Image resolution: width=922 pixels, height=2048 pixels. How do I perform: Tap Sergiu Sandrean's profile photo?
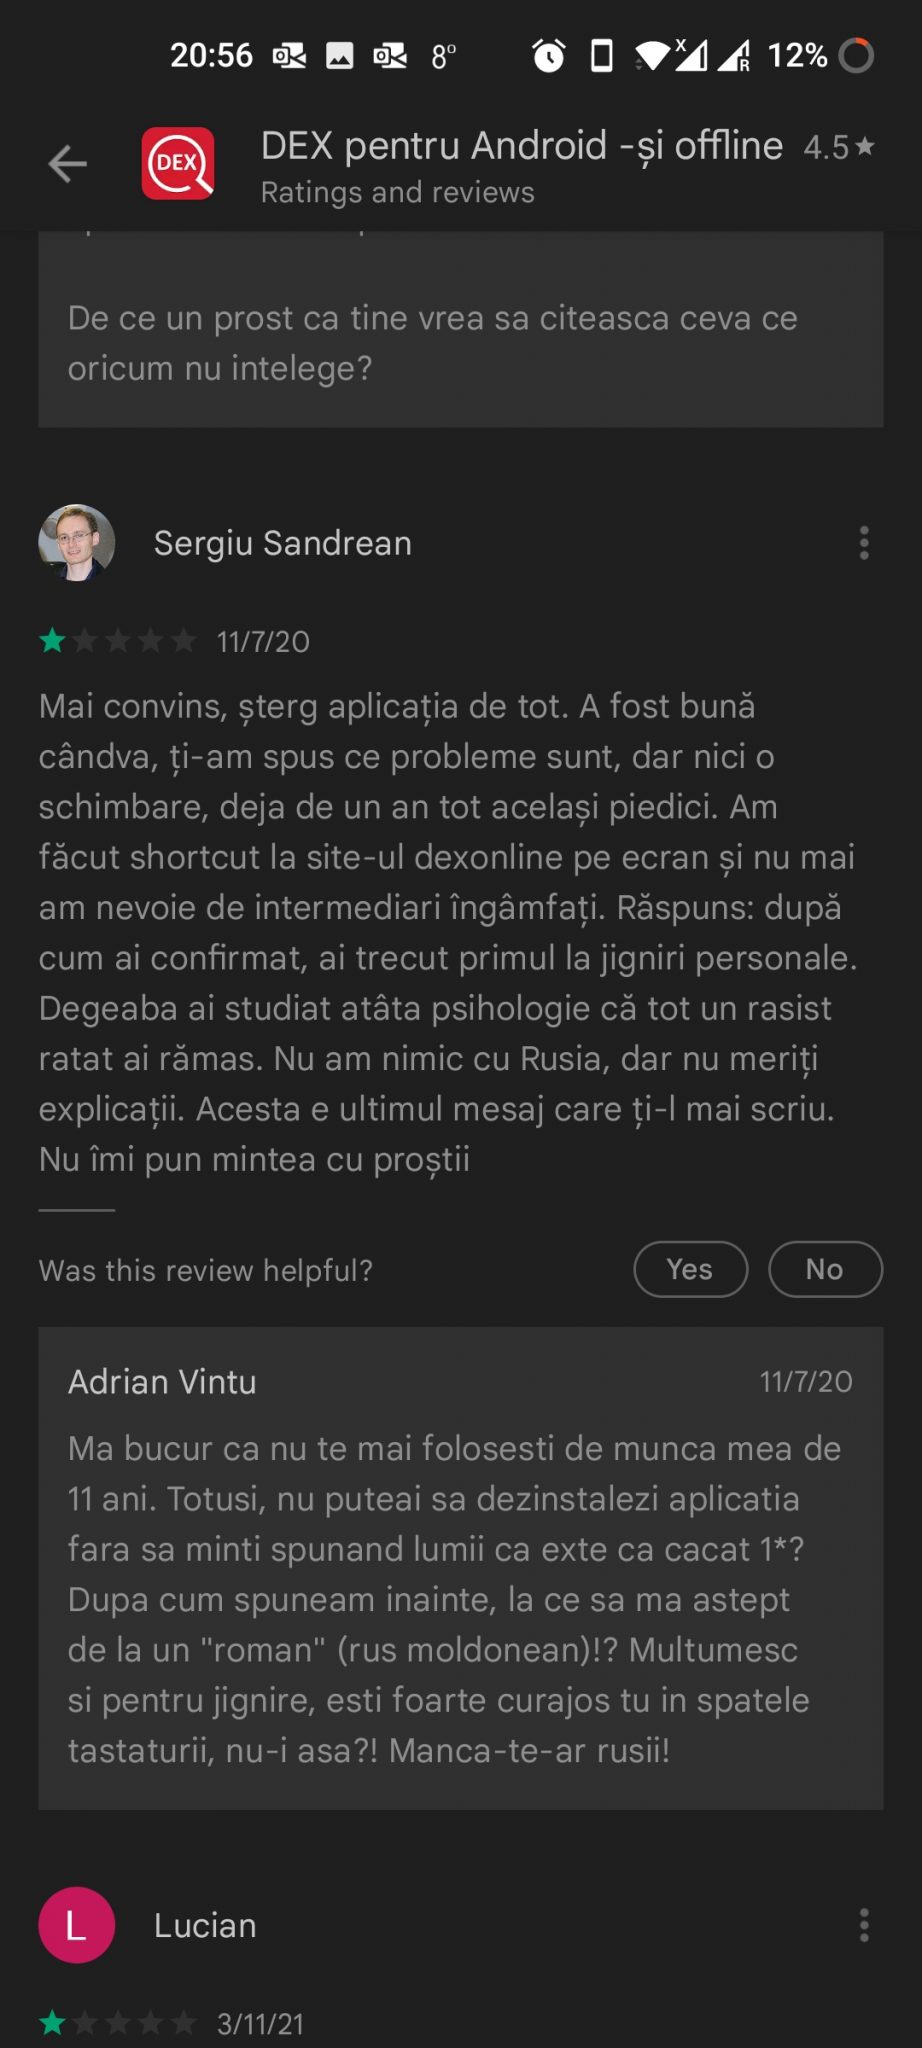(x=77, y=543)
